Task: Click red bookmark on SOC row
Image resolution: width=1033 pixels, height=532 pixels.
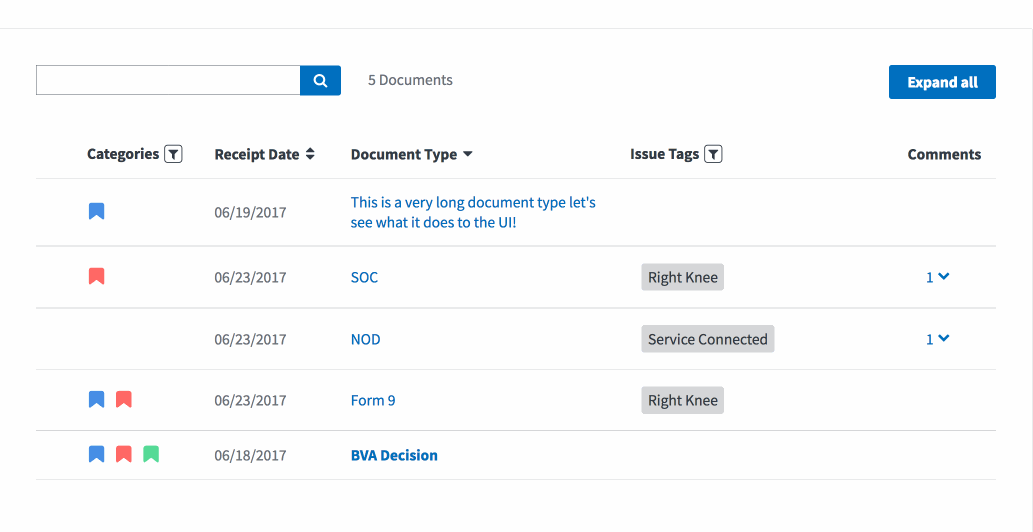Action: click(x=96, y=276)
